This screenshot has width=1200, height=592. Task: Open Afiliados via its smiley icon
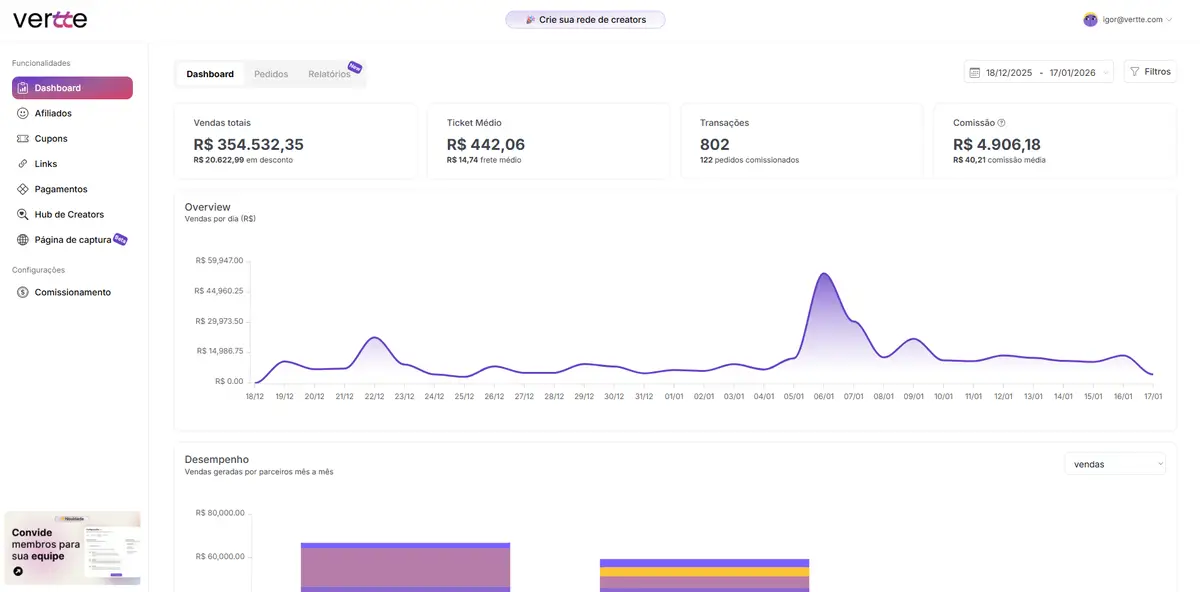[x=22, y=113]
